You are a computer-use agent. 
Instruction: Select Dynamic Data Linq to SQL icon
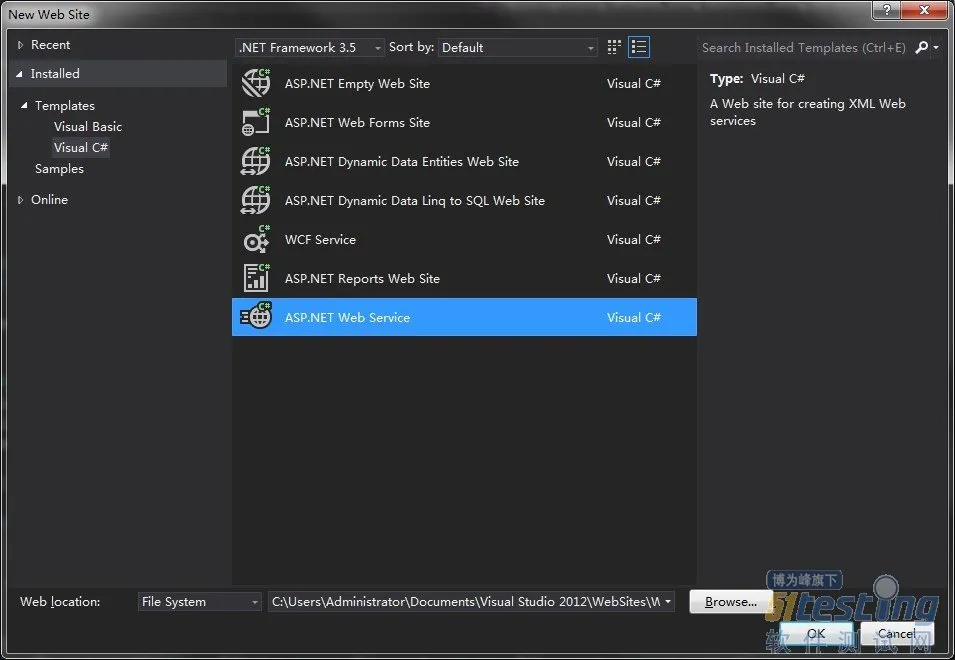pyautogui.click(x=256, y=200)
